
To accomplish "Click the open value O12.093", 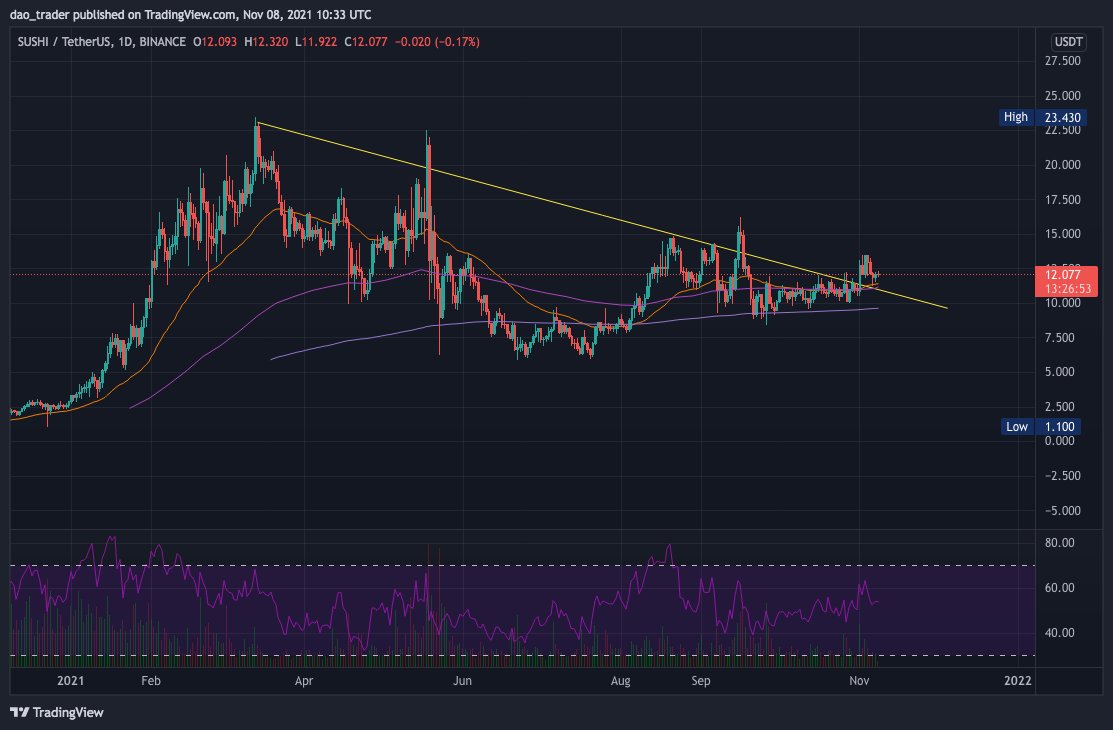I will pos(215,42).
